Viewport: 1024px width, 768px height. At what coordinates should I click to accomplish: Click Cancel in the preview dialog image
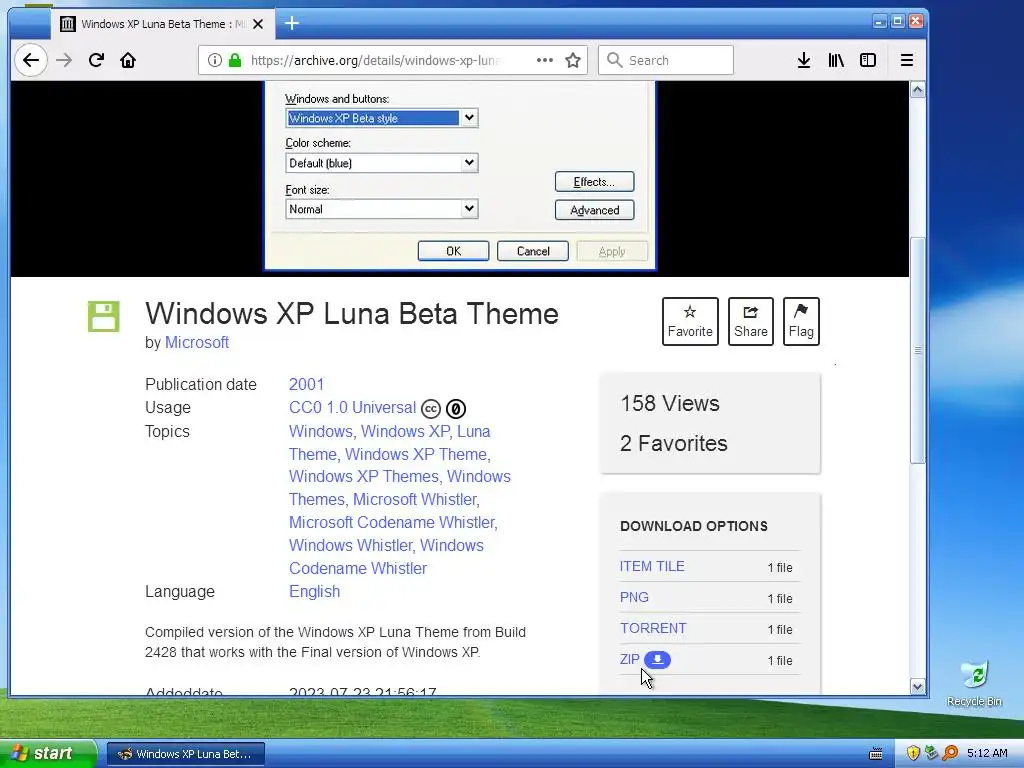coord(533,251)
